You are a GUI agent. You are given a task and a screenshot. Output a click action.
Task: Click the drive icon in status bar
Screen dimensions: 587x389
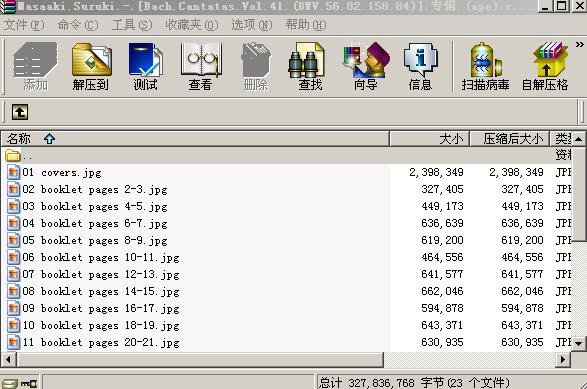pos(9,383)
